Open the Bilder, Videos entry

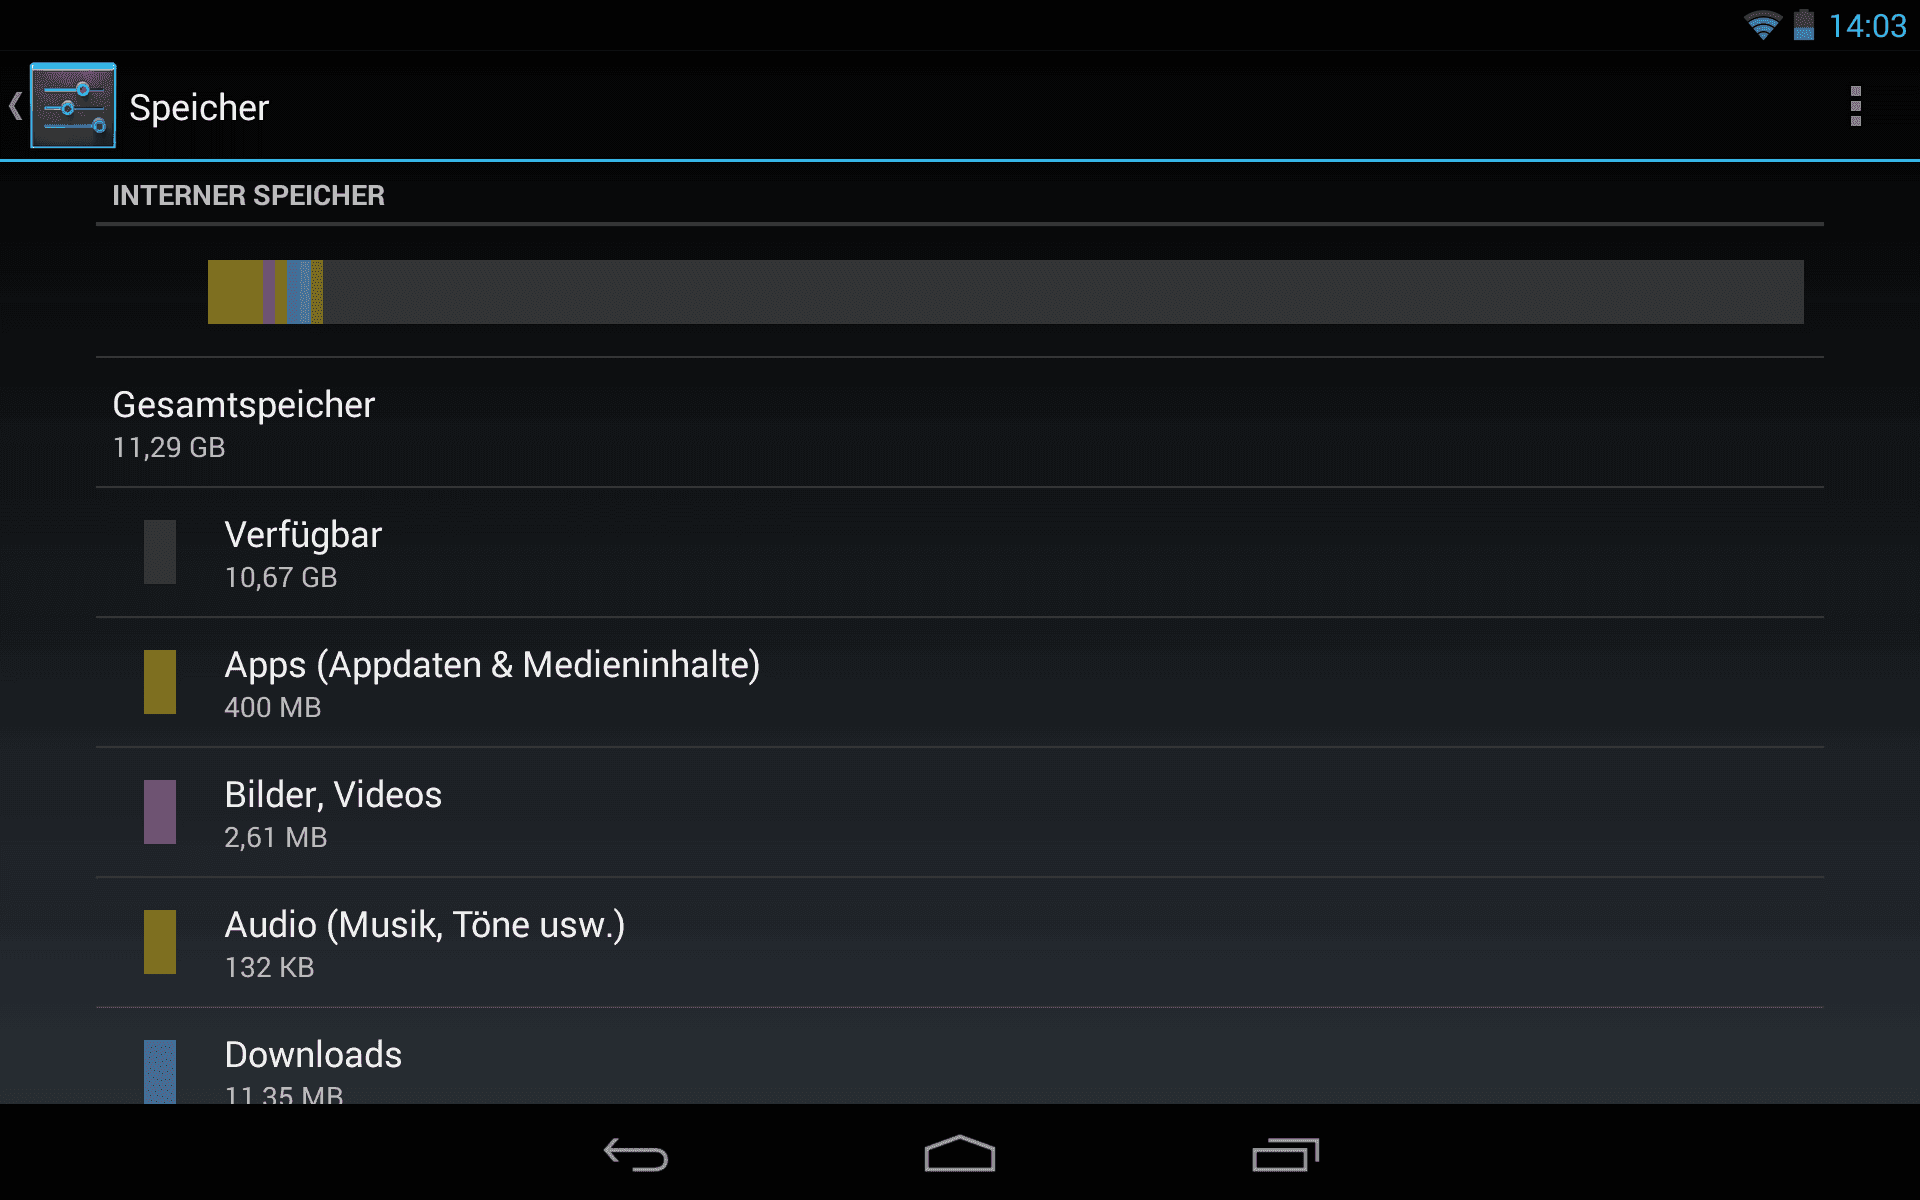click(960, 812)
